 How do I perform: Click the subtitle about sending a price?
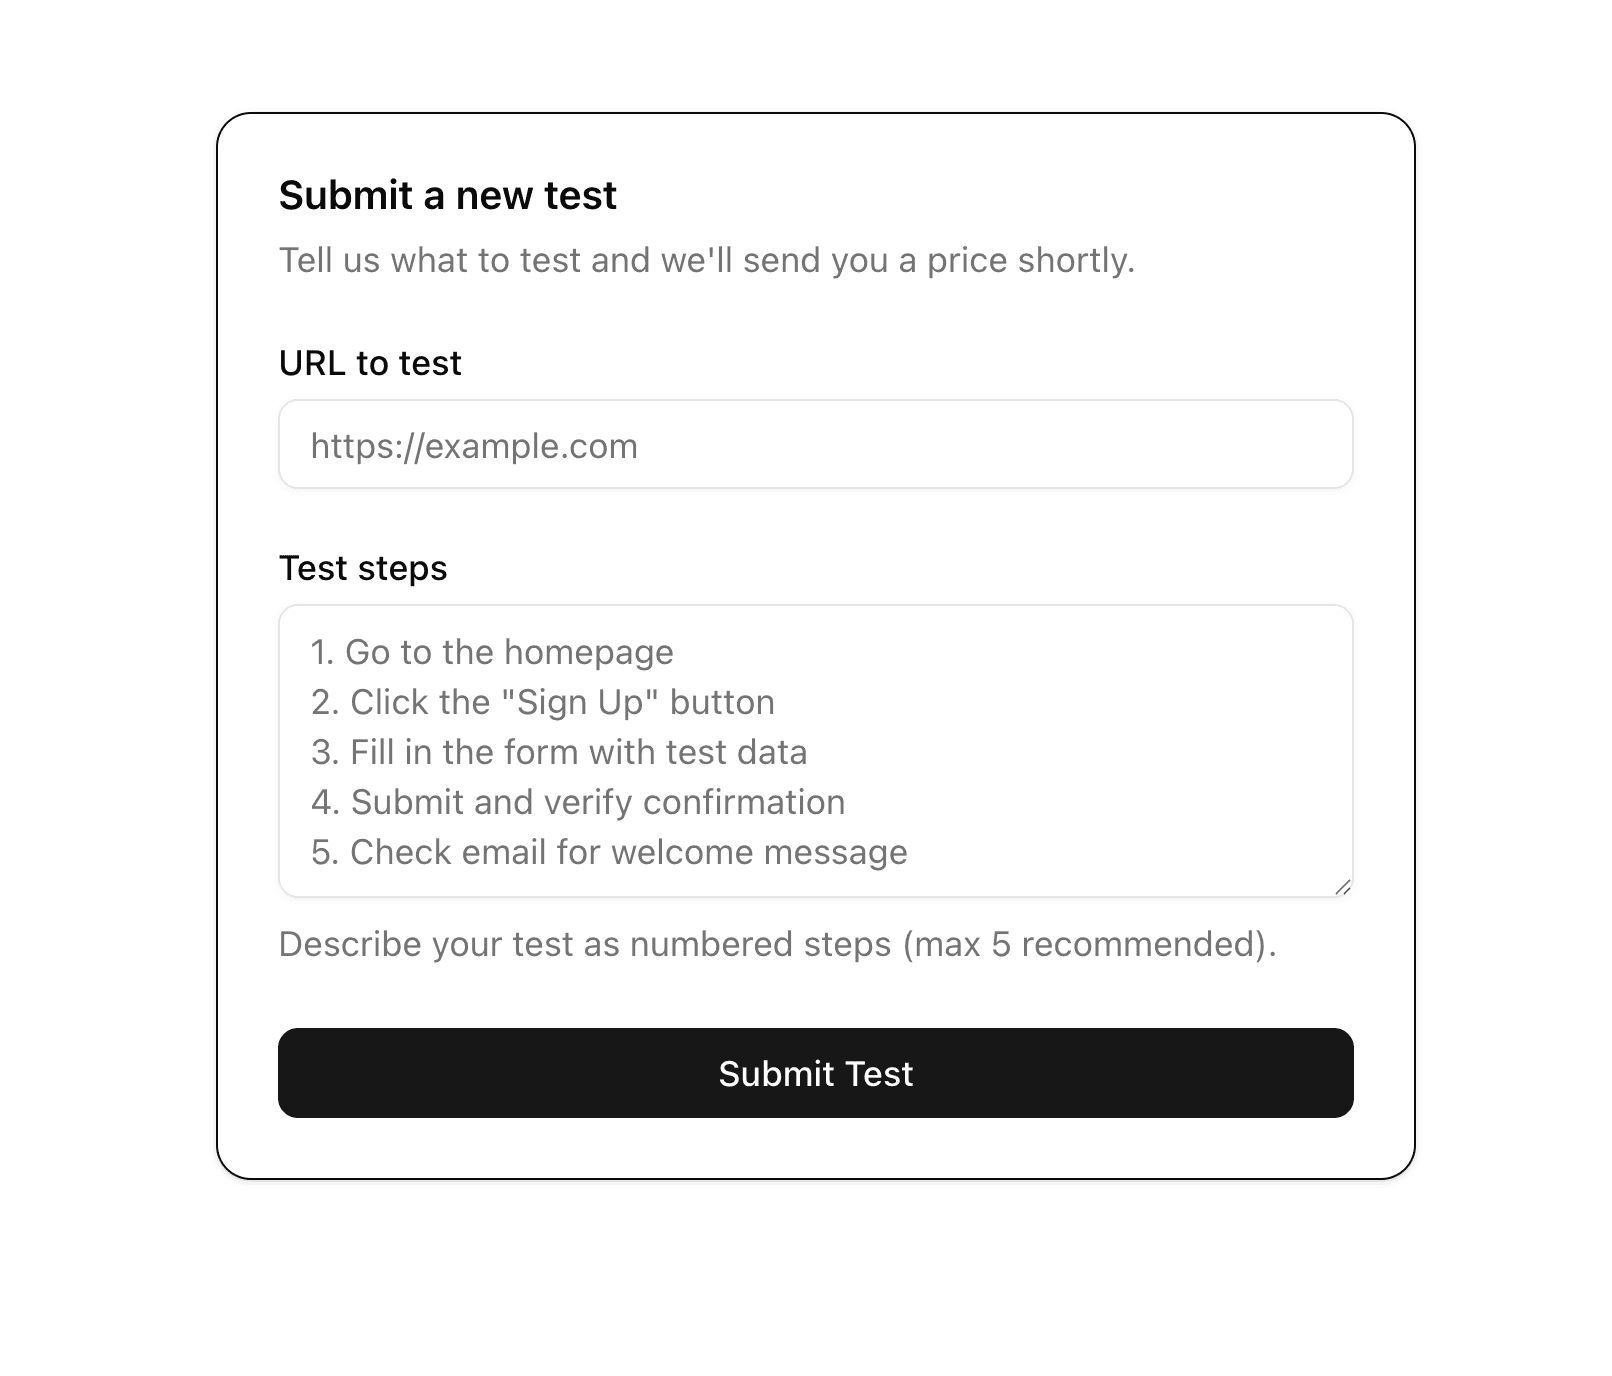pyautogui.click(x=708, y=260)
